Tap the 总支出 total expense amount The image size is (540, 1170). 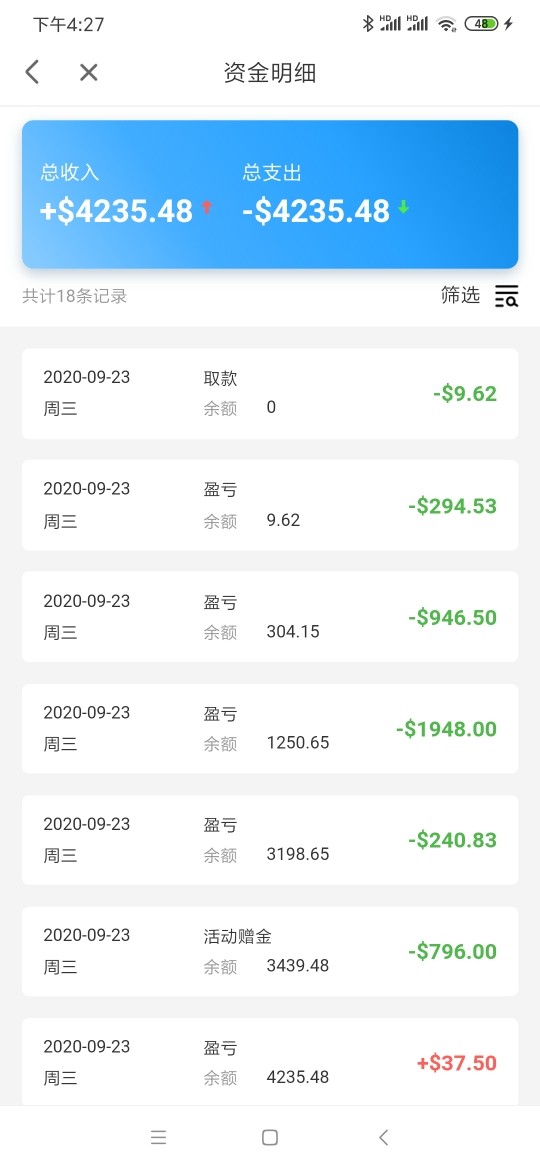316,211
